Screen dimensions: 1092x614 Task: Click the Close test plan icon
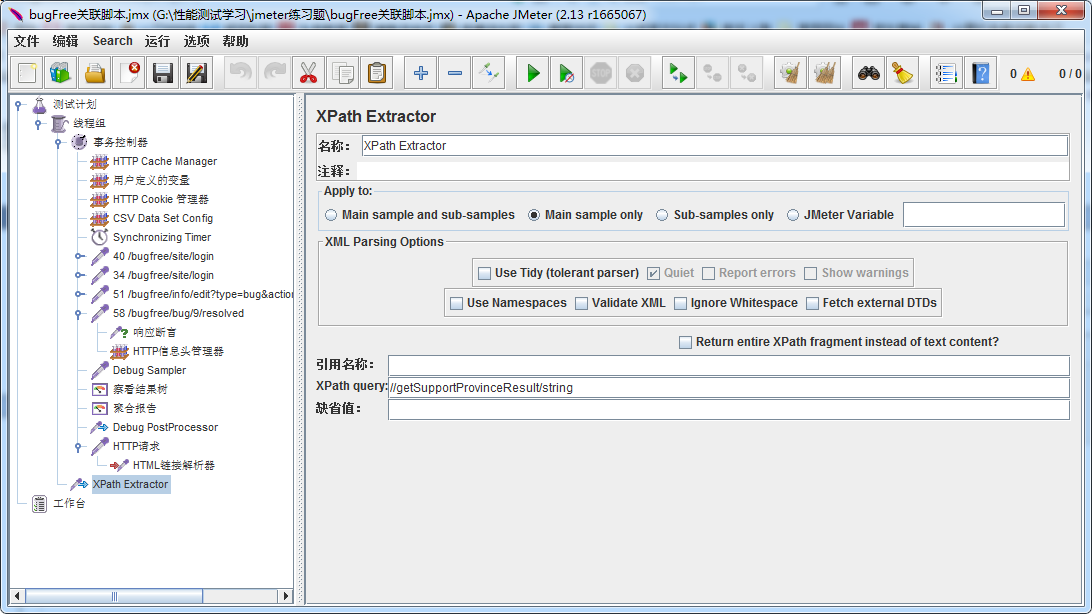coord(129,73)
